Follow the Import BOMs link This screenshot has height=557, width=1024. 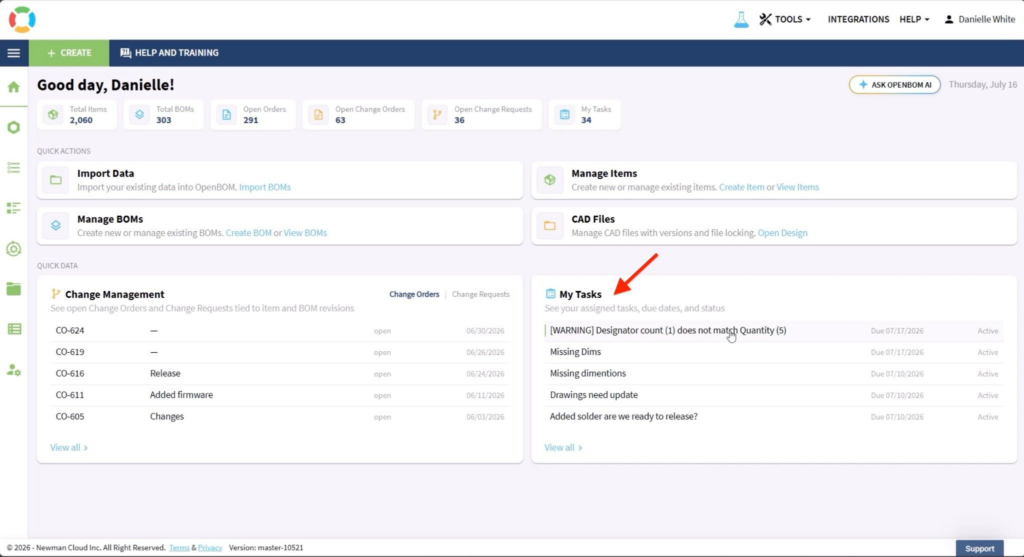click(264, 187)
